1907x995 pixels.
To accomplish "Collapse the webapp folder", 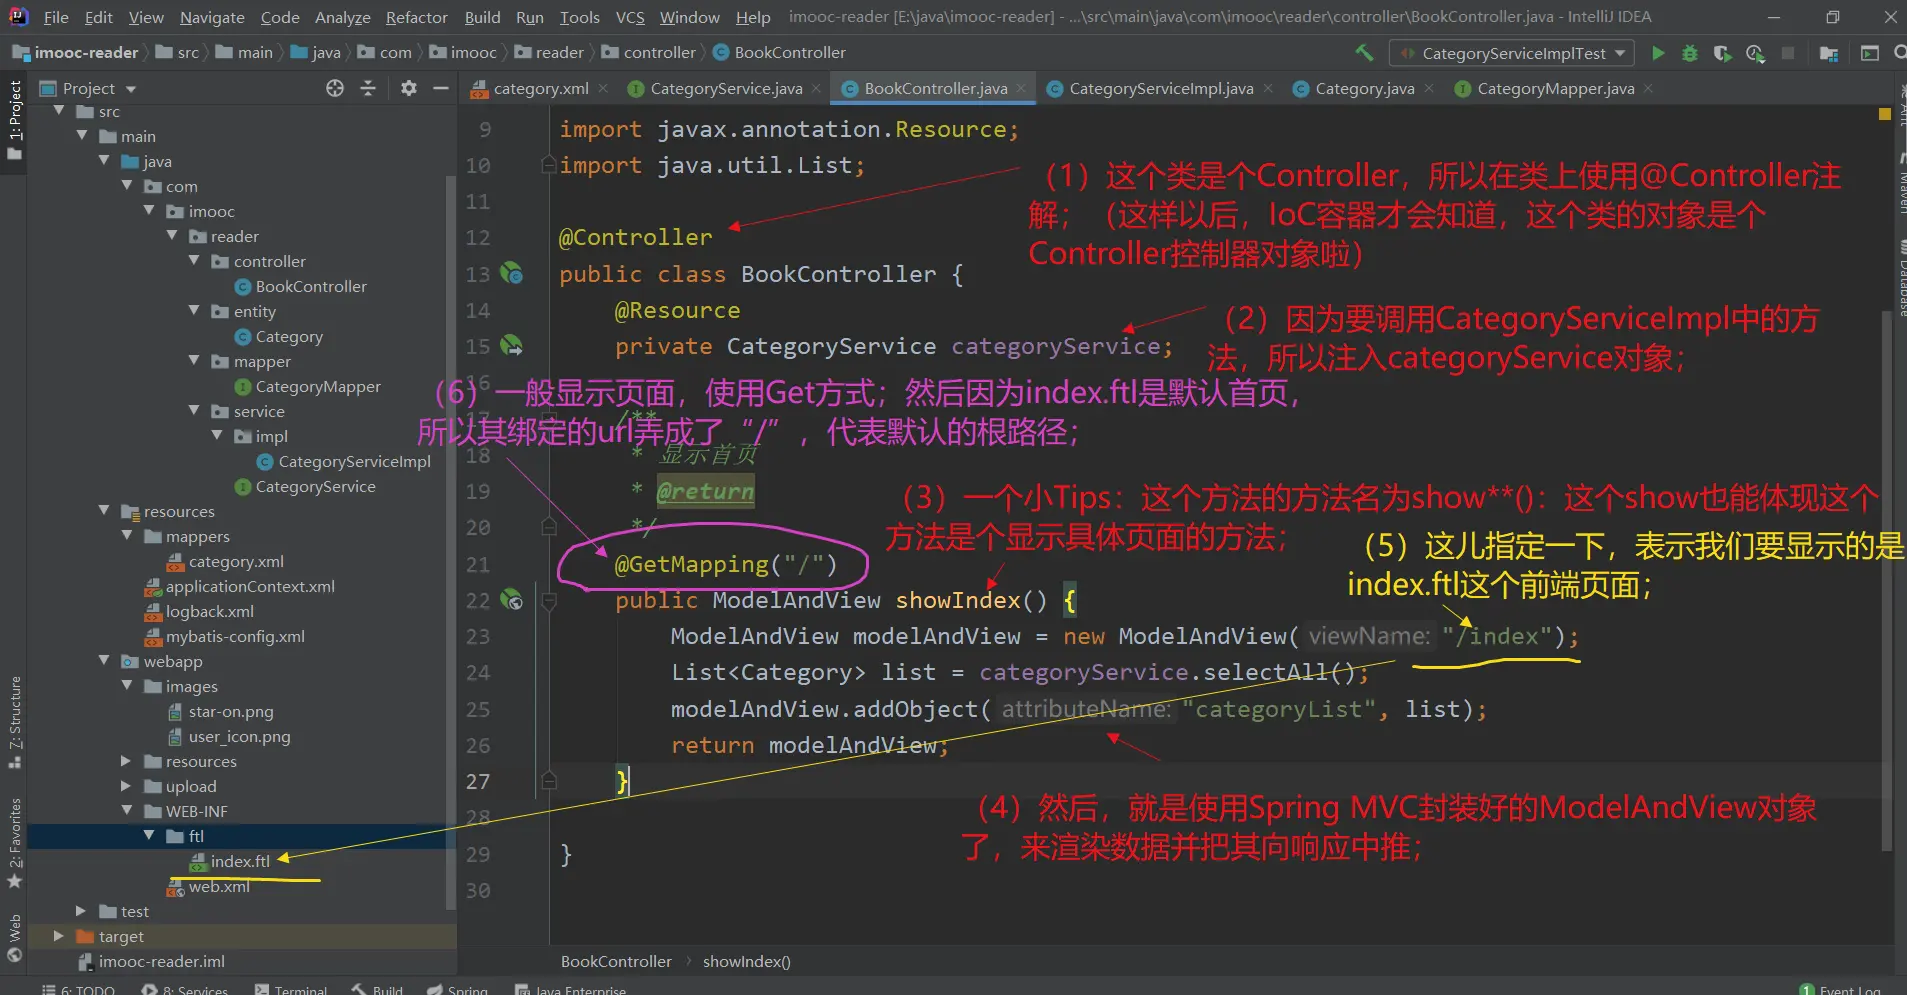I will (x=105, y=661).
